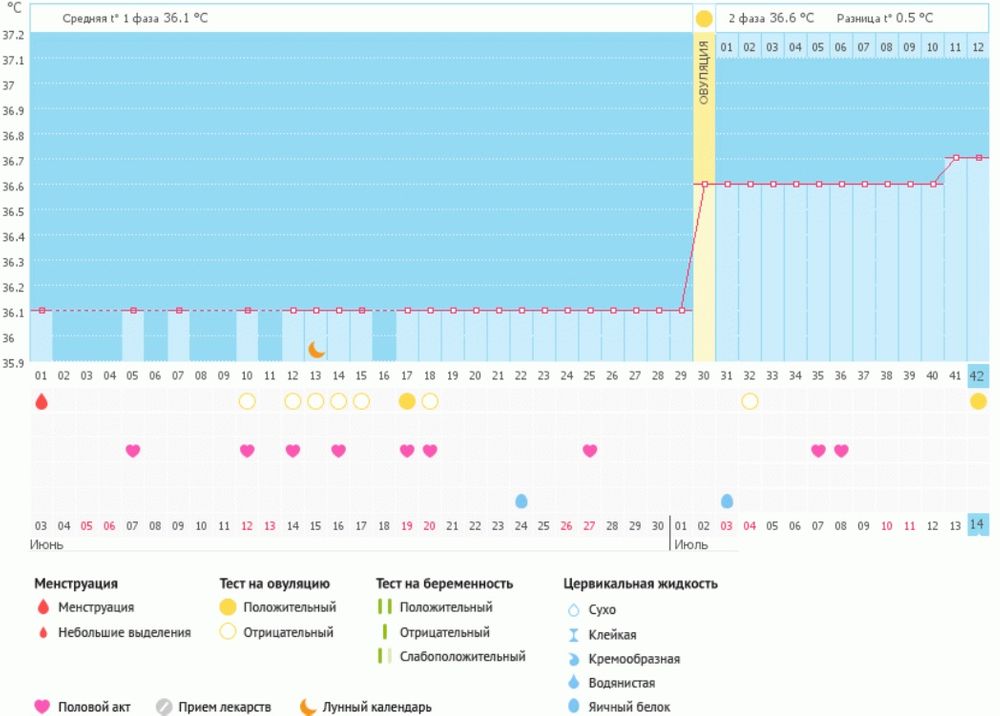The height and width of the screenshot is (716, 1000).
Task: Select the empty ovulation test circle on day 32
Action: click(x=750, y=401)
